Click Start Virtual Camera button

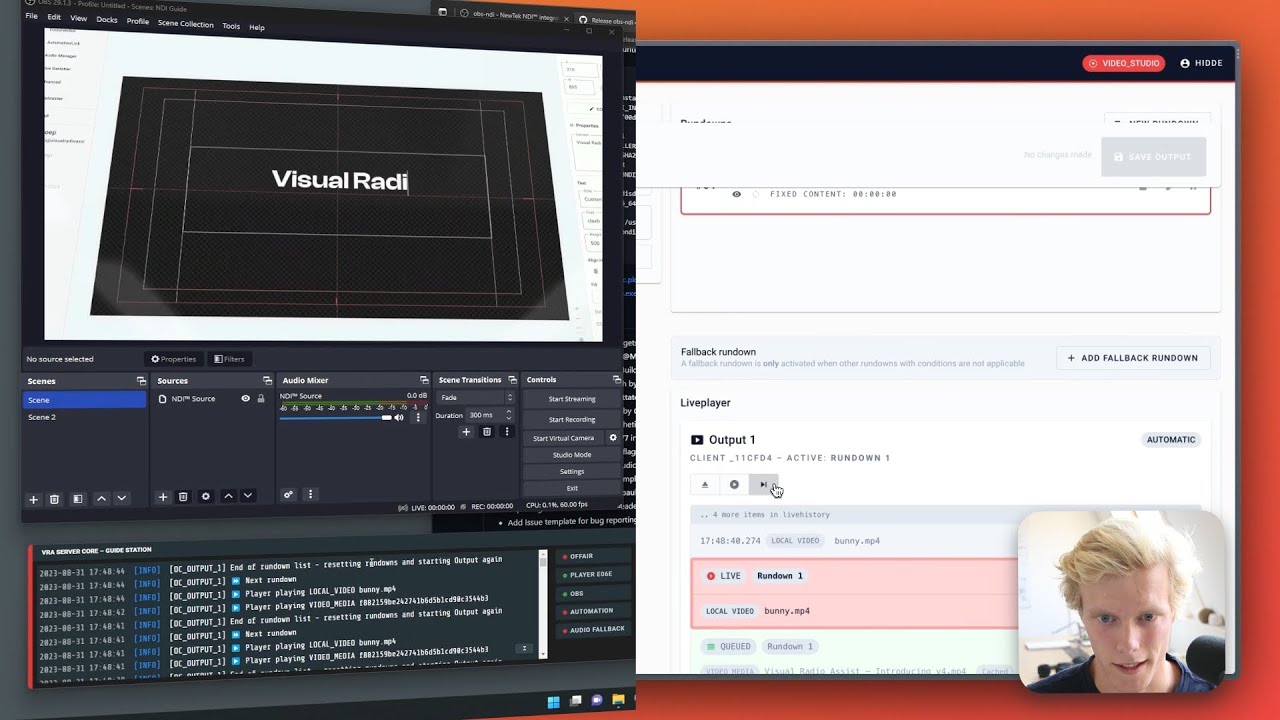point(564,438)
